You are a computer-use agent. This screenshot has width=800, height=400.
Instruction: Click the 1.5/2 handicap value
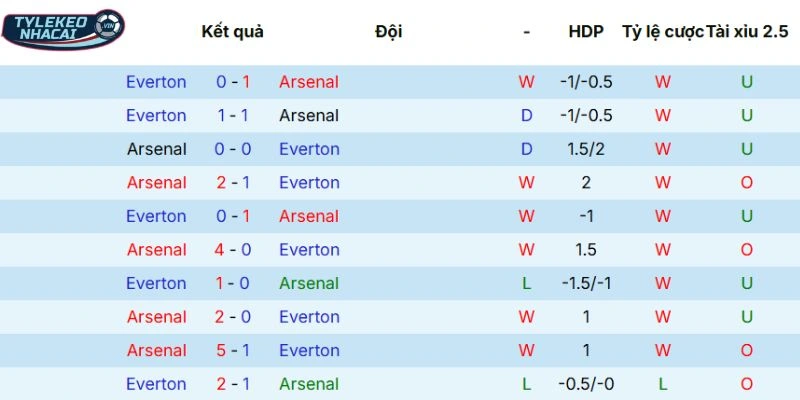586,149
